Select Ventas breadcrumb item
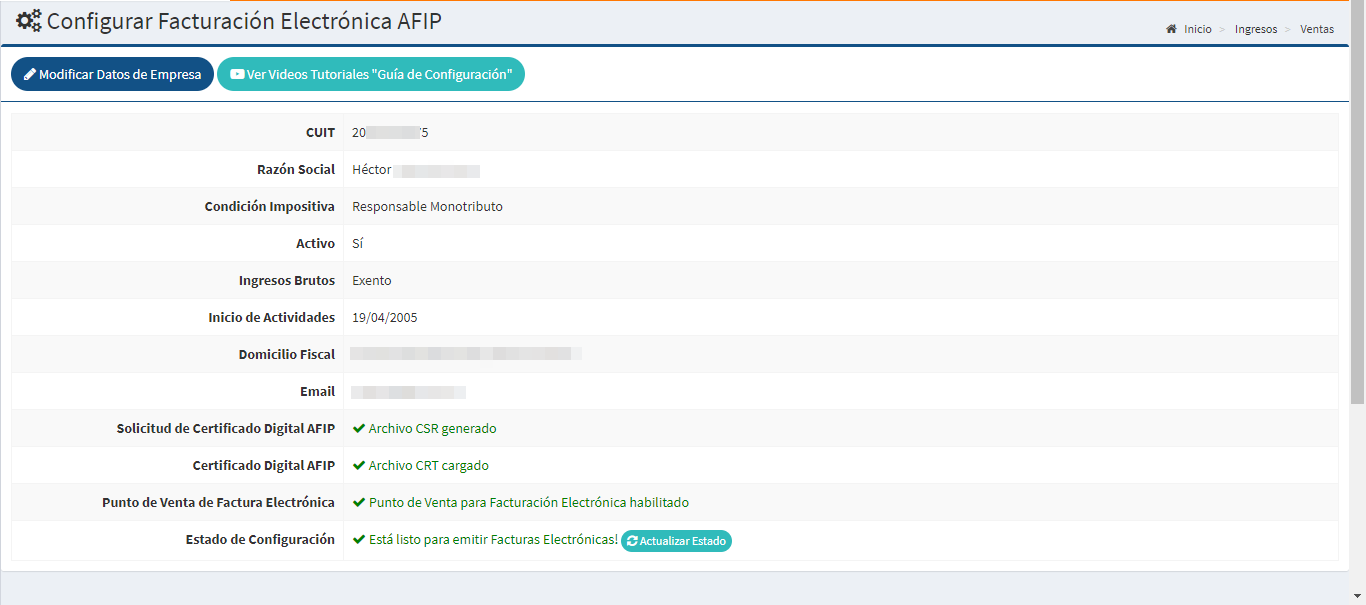Image resolution: width=1366 pixels, height=605 pixels. pyautogui.click(x=1317, y=29)
